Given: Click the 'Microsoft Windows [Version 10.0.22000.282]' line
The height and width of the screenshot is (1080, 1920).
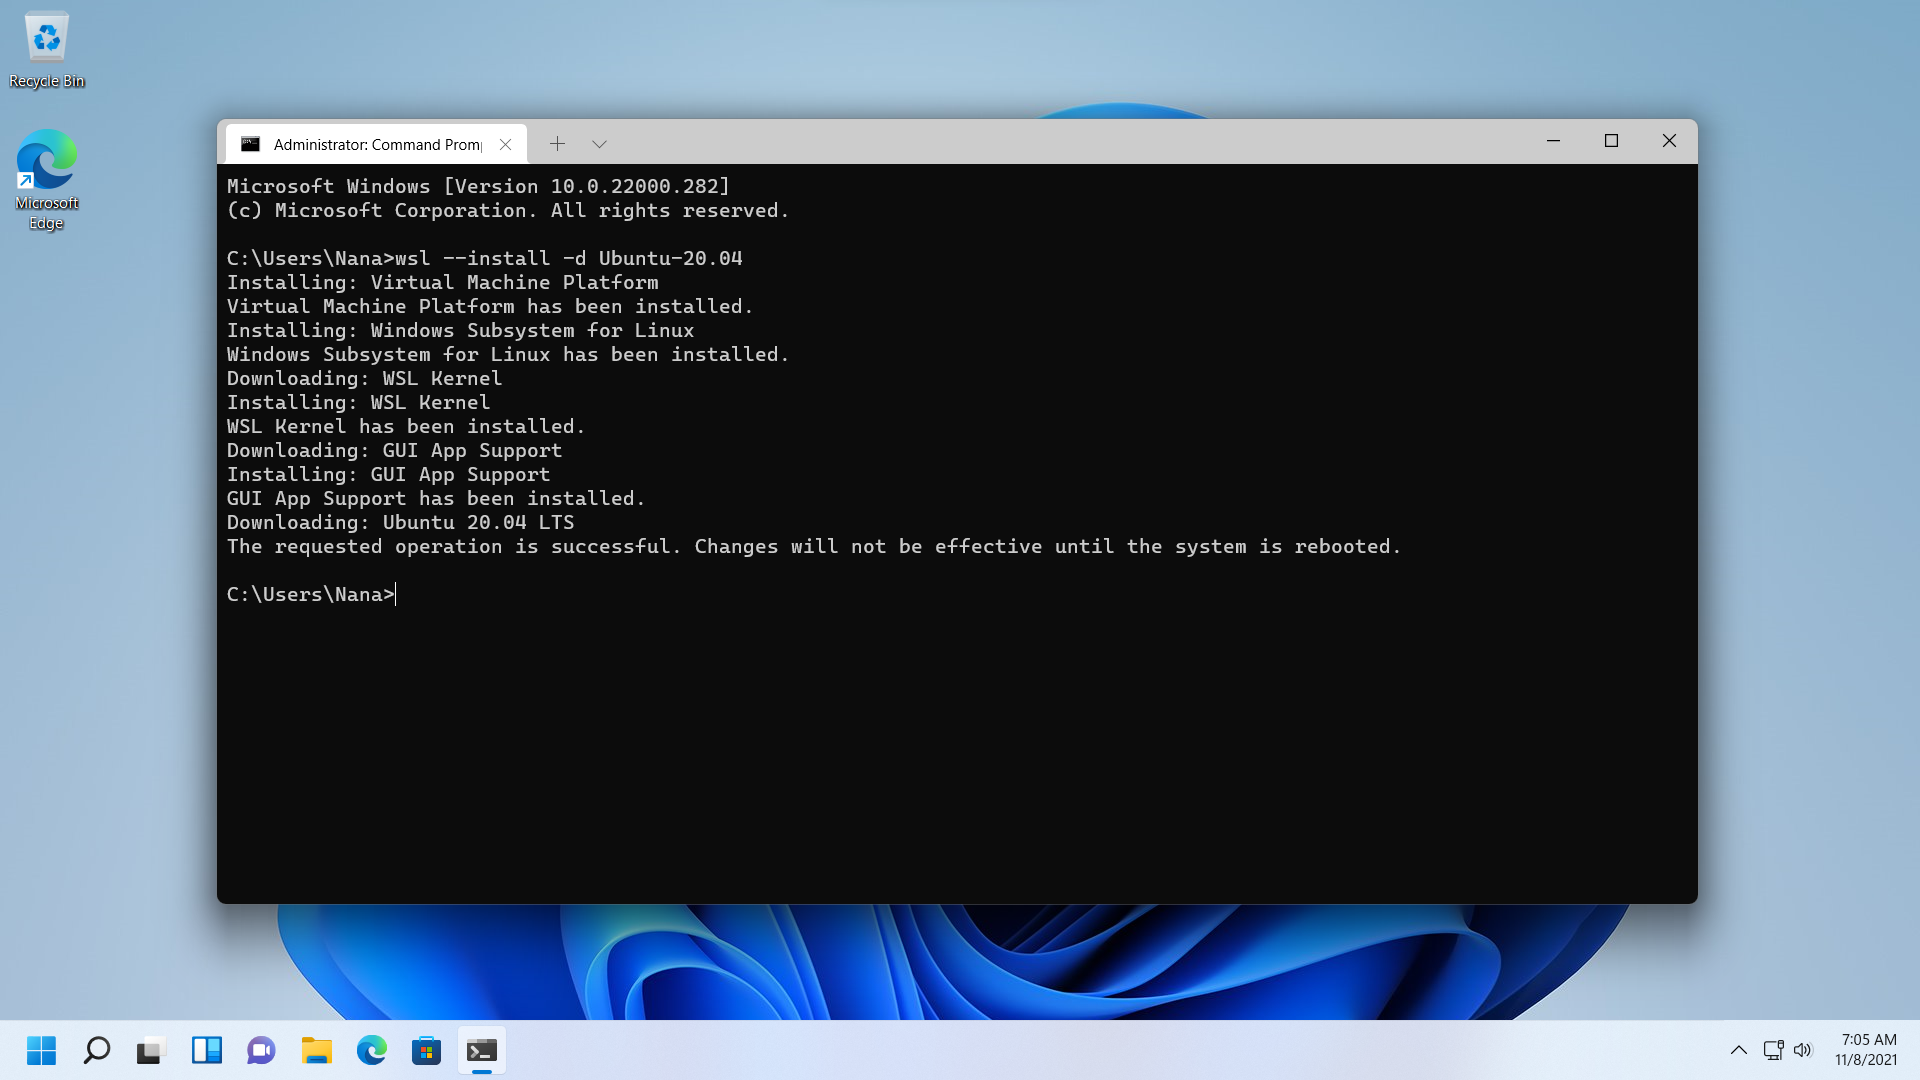Looking at the screenshot, I should pyautogui.click(x=478, y=186).
